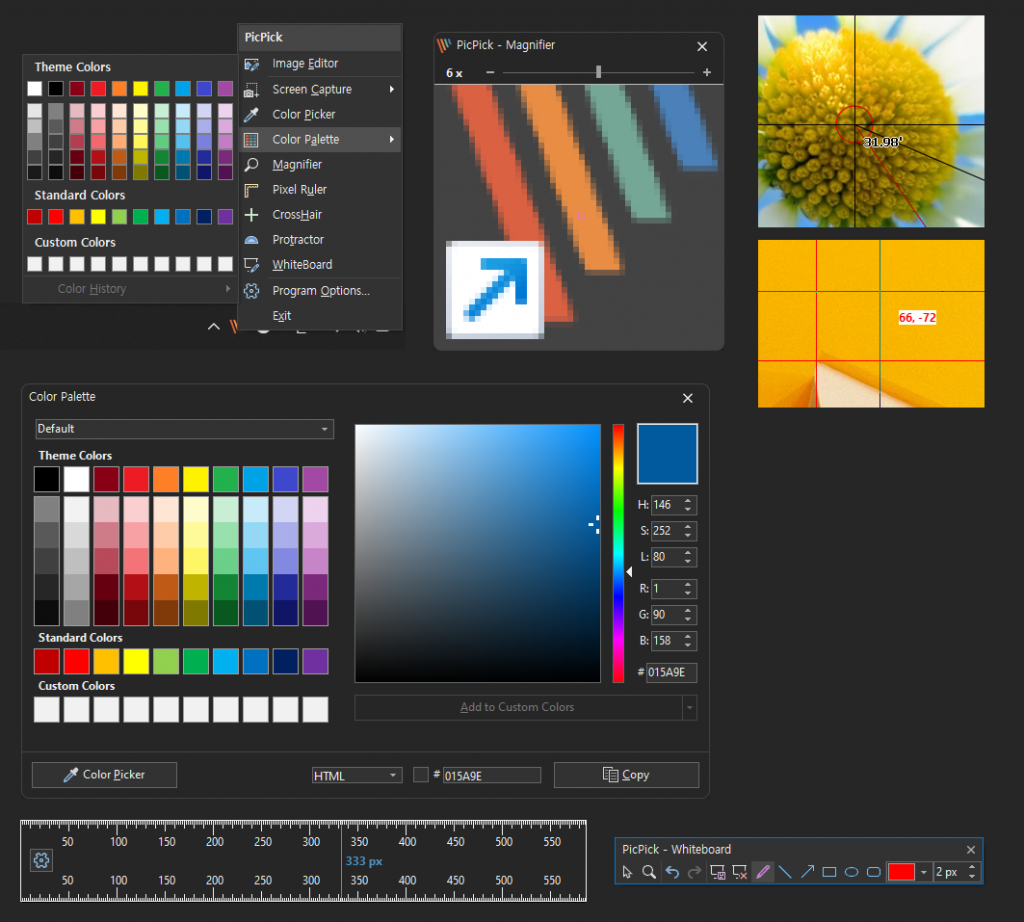Screen dimensions: 1024x922
Task: Open the pixel ruler settings gear
Action: pyautogui.click(x=41, y=860)
